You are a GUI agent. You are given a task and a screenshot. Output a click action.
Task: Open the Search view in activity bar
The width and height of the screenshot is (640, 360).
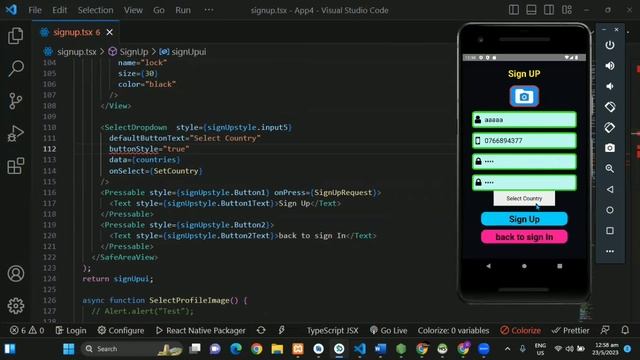pos(16,68)
